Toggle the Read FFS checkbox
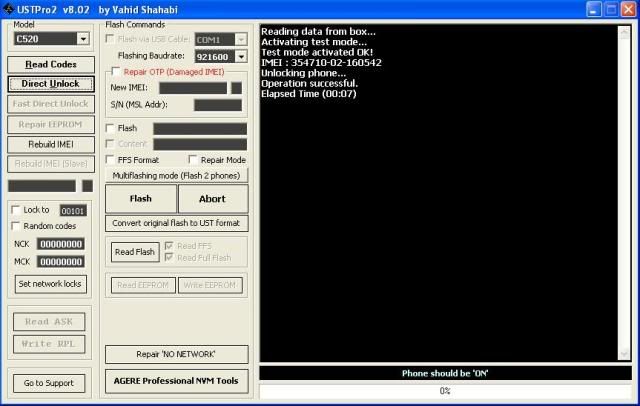The height and width of the screenshot is (406, 640). coord(169,246)
